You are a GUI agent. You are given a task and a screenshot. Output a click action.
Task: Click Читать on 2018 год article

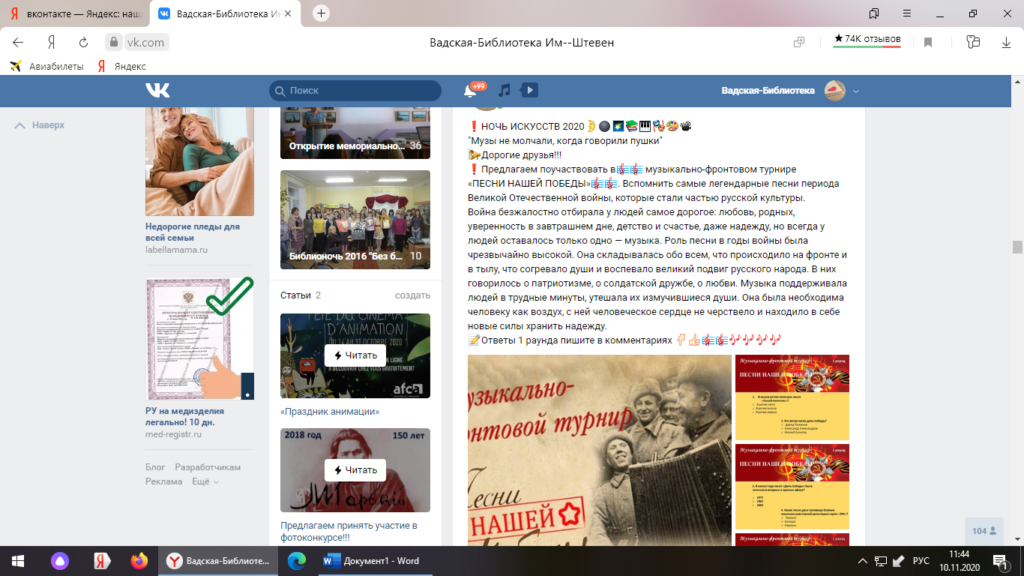(x=355, y=470)
